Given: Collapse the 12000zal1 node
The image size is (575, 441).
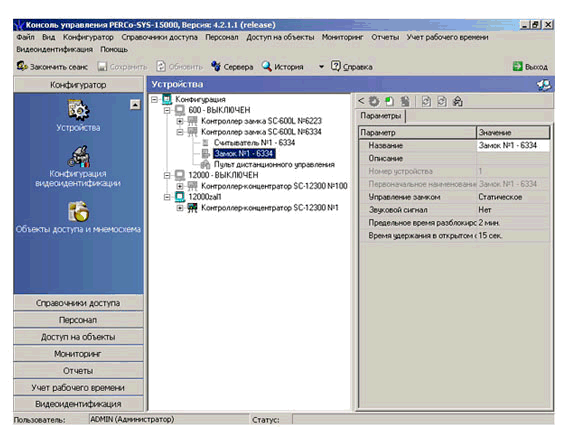Looking at the screenshot, I should (x=167, y=197).
